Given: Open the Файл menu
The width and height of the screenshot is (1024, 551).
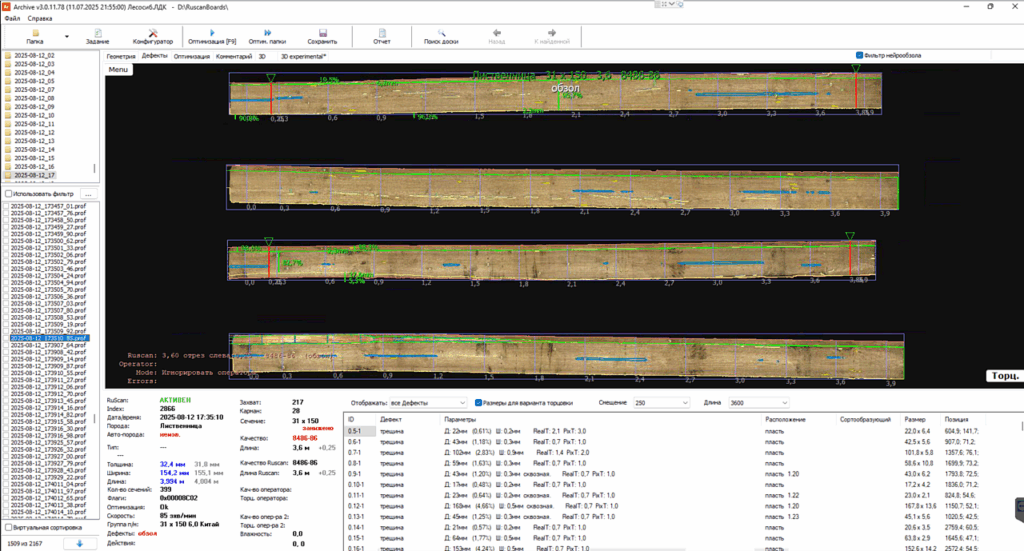Looking at the screenshot, I should (12, 18).
